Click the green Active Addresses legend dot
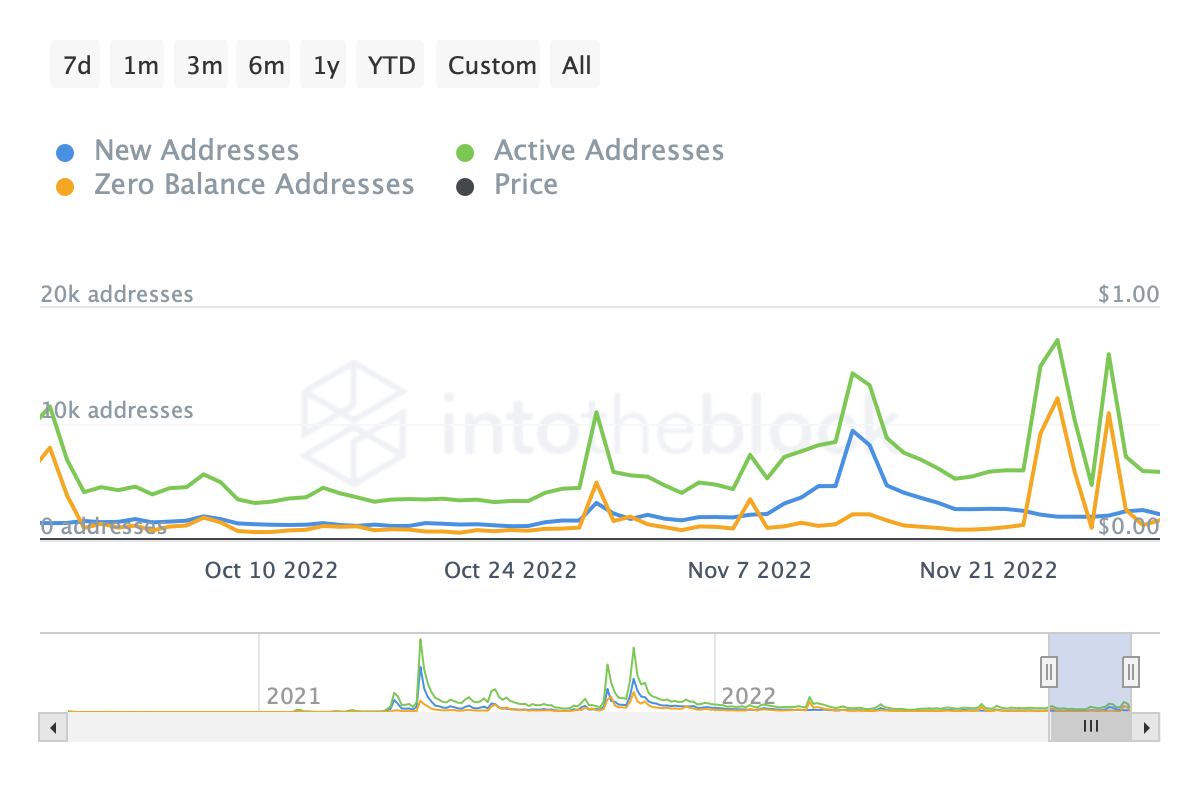The height and width of the screenshot is (800, 1200). (x=465, y=153)
